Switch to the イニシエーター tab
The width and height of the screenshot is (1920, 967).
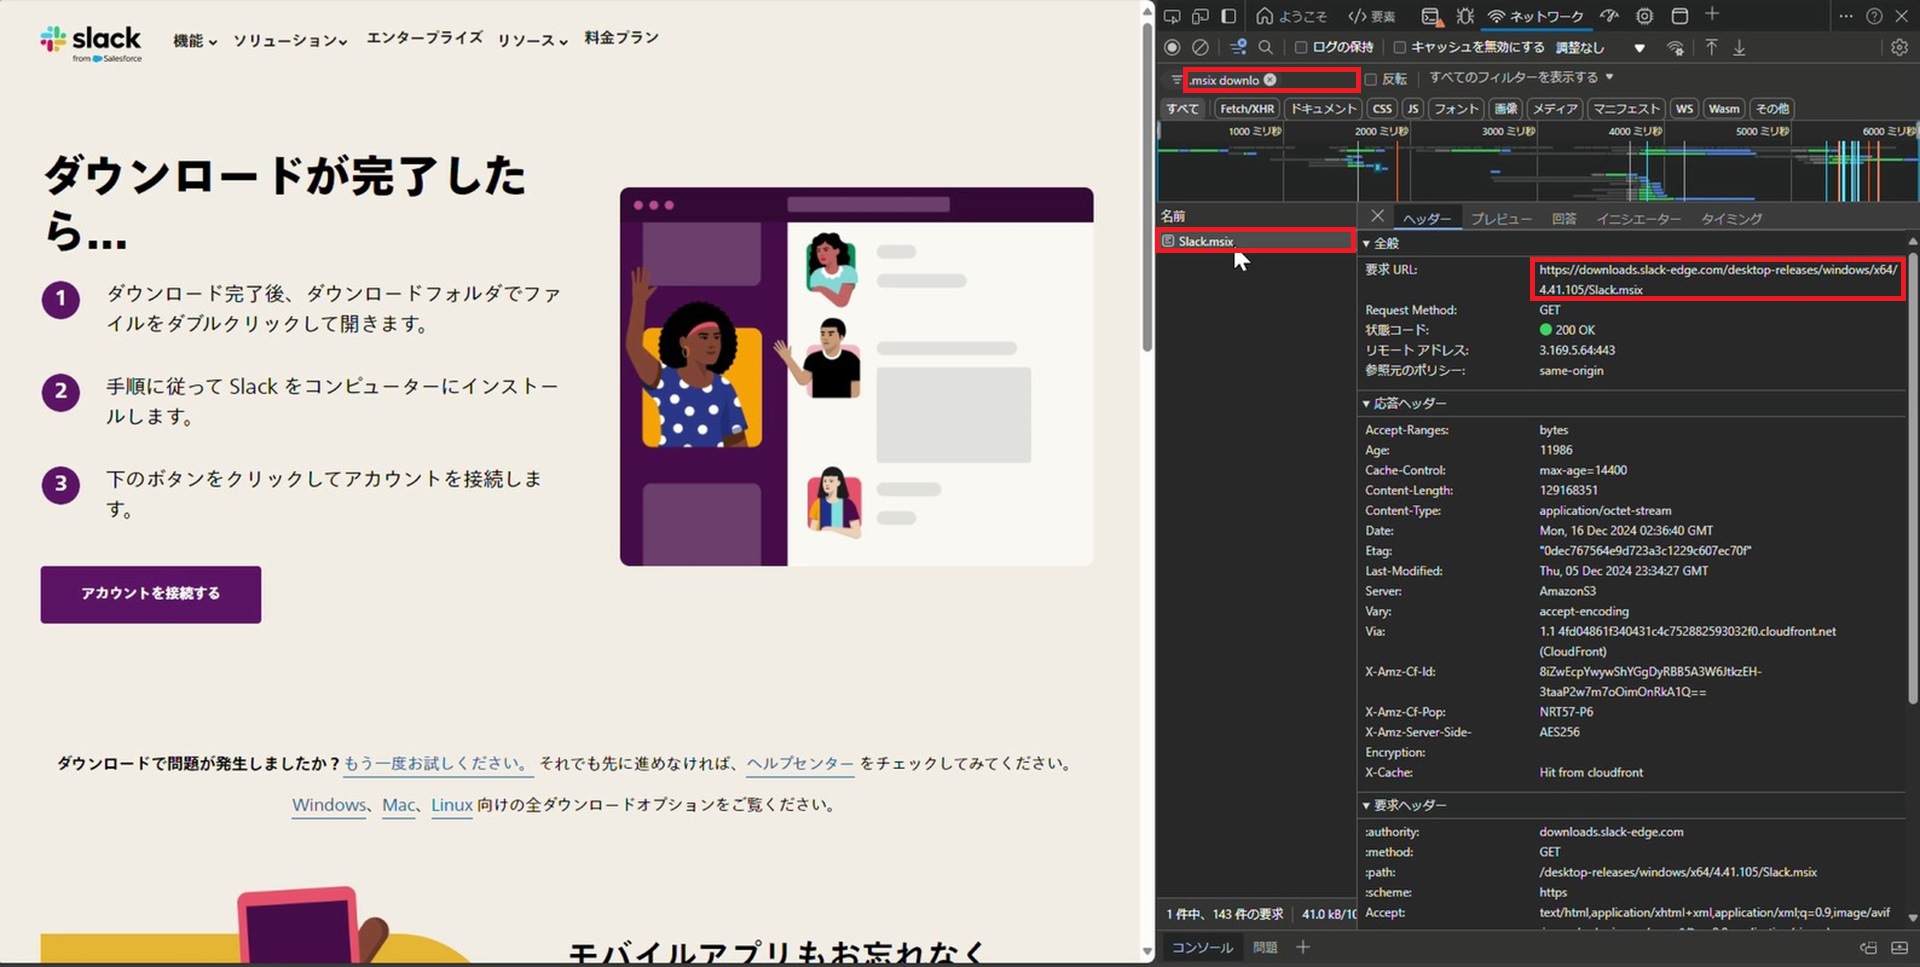(1638, 218)
